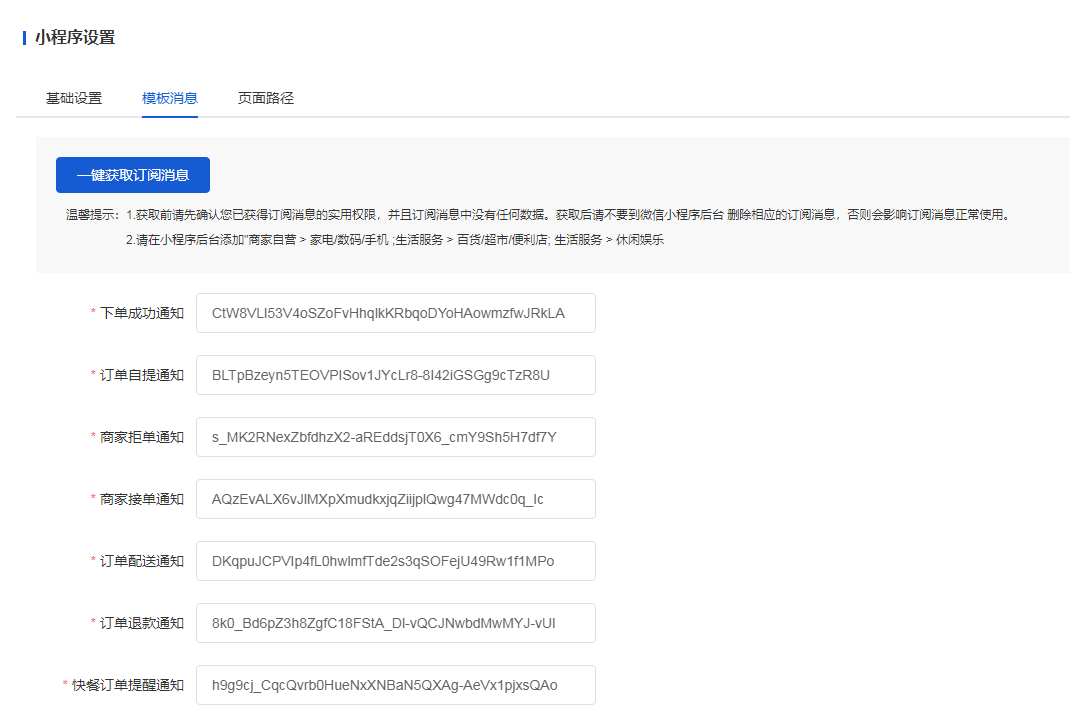
Task: Select the 模板消息 tab
Action: [170, 98]
